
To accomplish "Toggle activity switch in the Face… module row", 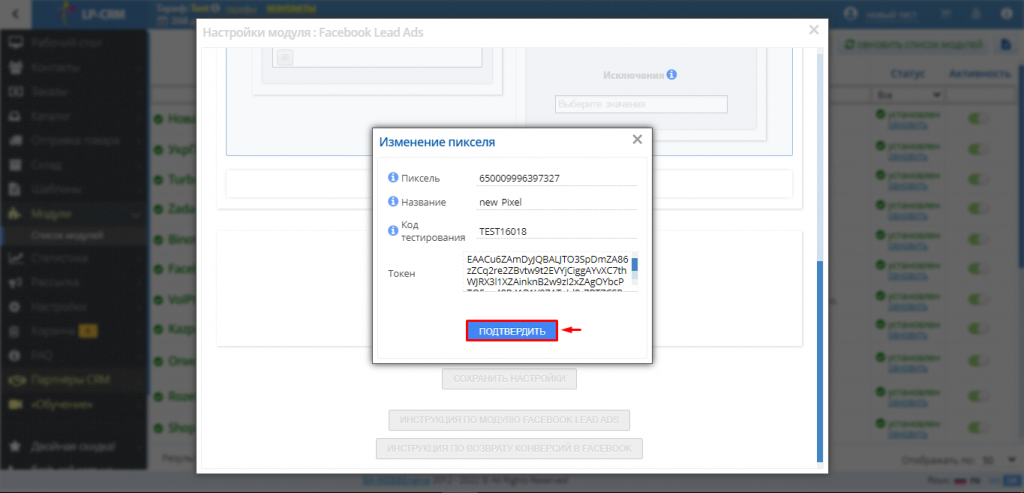I will [x=979, y=269].
